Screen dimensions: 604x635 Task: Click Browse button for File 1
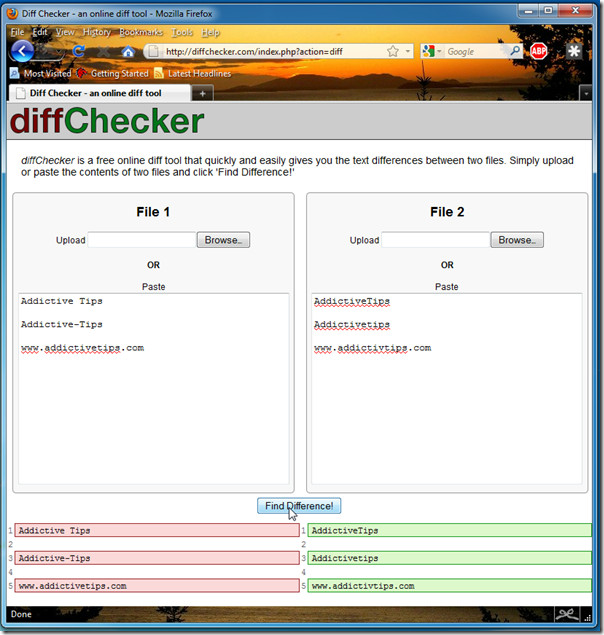pos(223,240)
